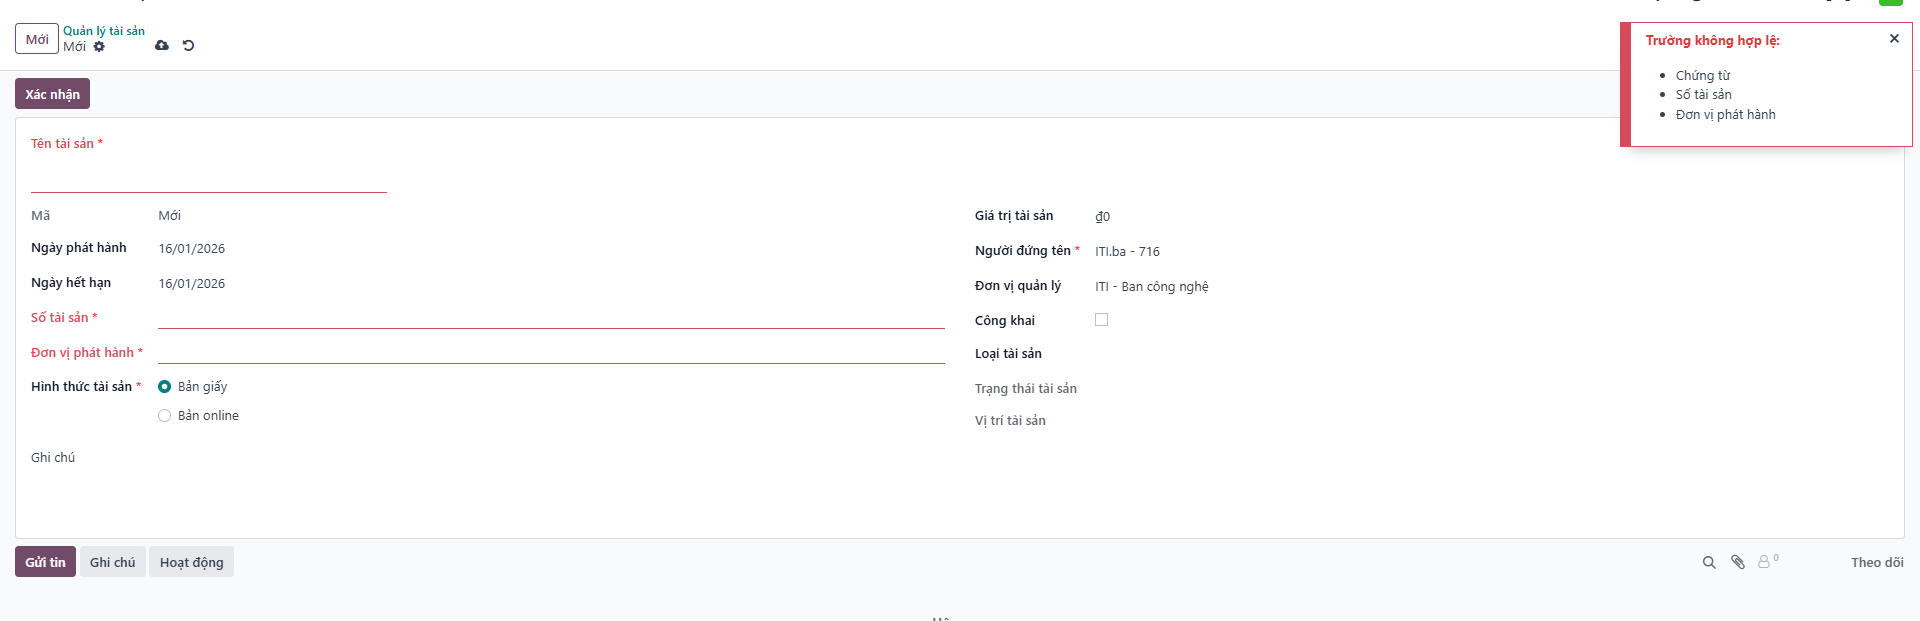
Task: Edit the Giá trị tài sản amount ₫0
Action: coord(1102,217)
